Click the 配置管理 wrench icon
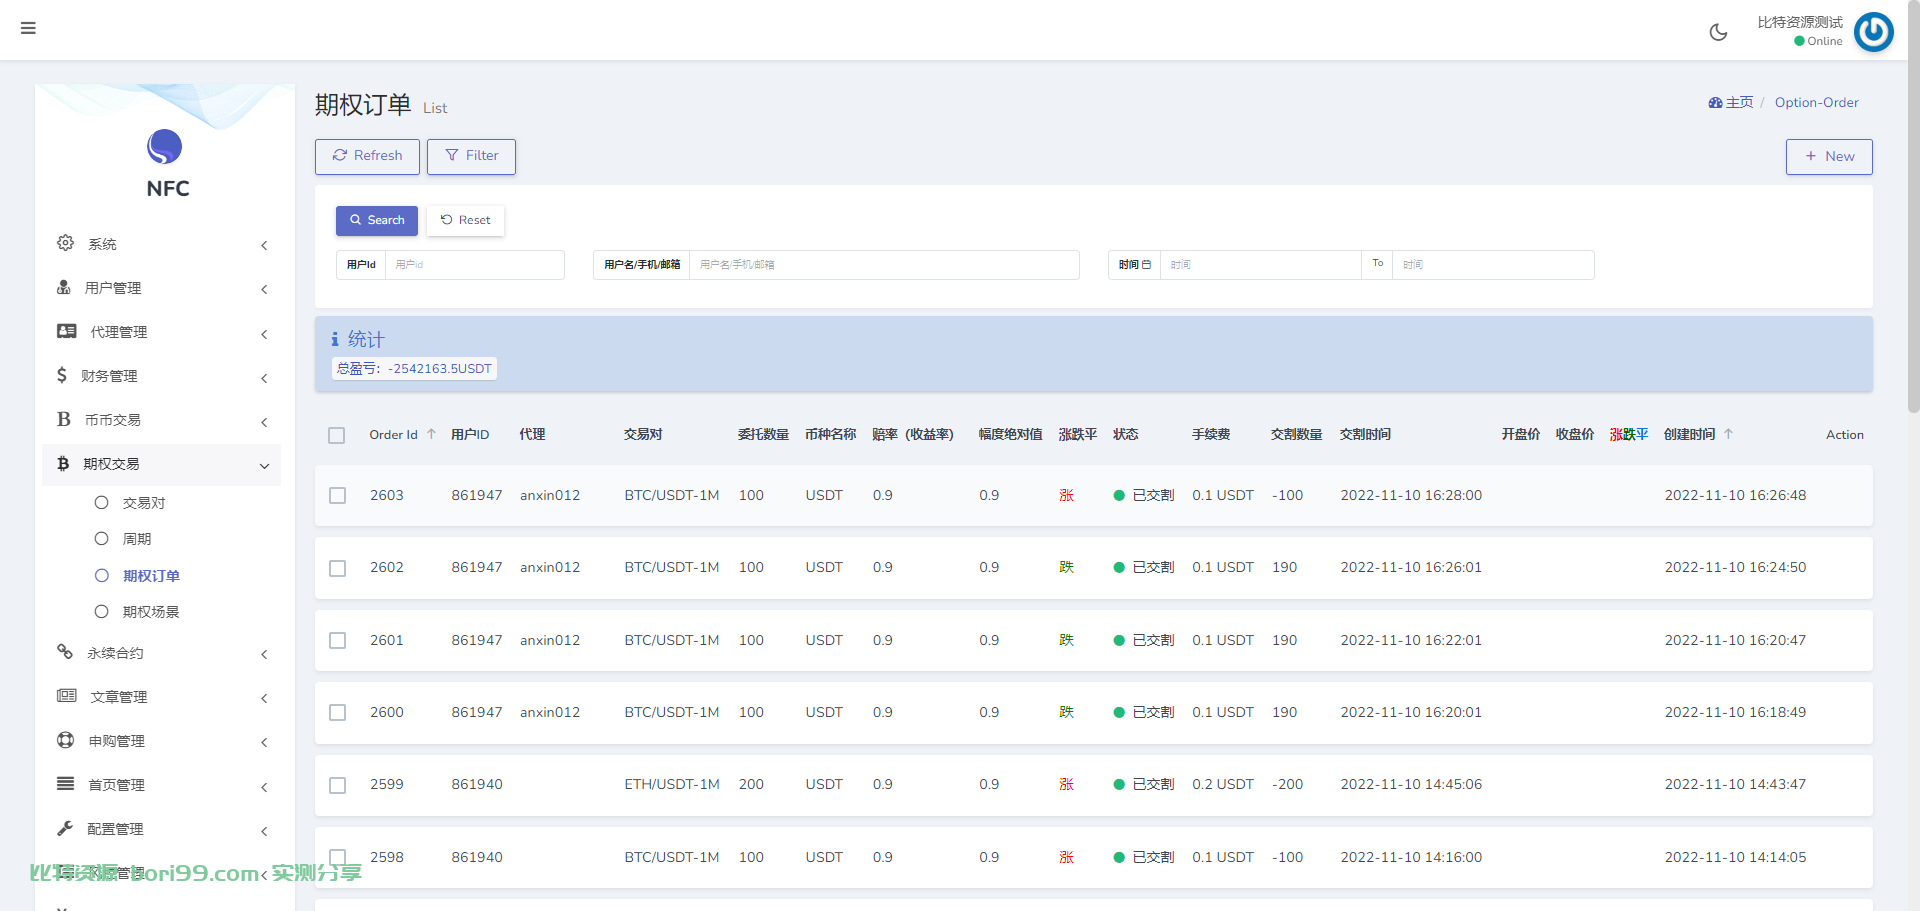This screenshot has width=1920, height=911. [x=65, y=828]
